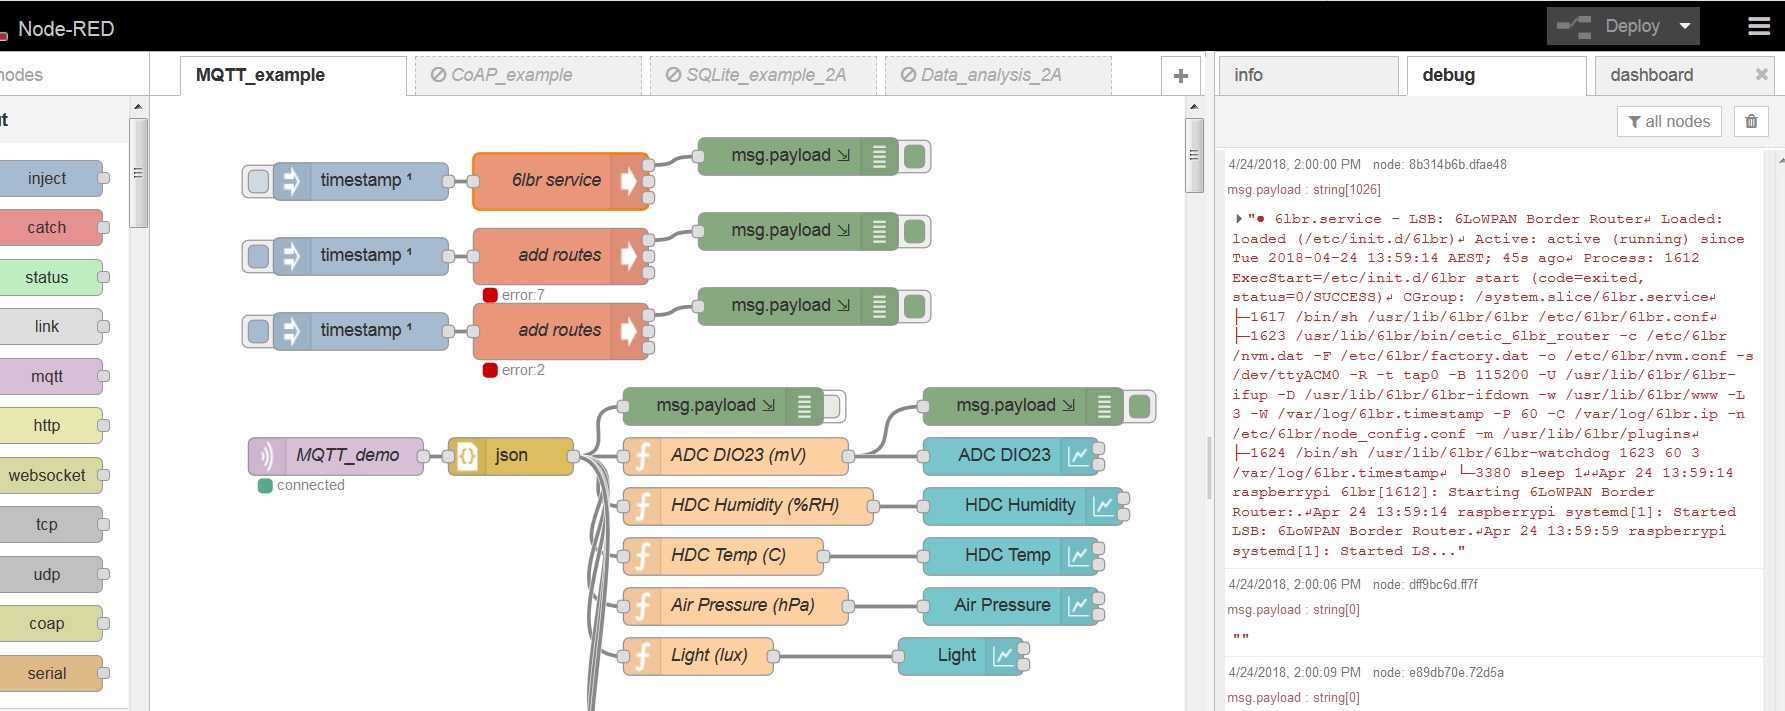Toggle the disabled msg.payload debug above ADC function

(833, 406)
